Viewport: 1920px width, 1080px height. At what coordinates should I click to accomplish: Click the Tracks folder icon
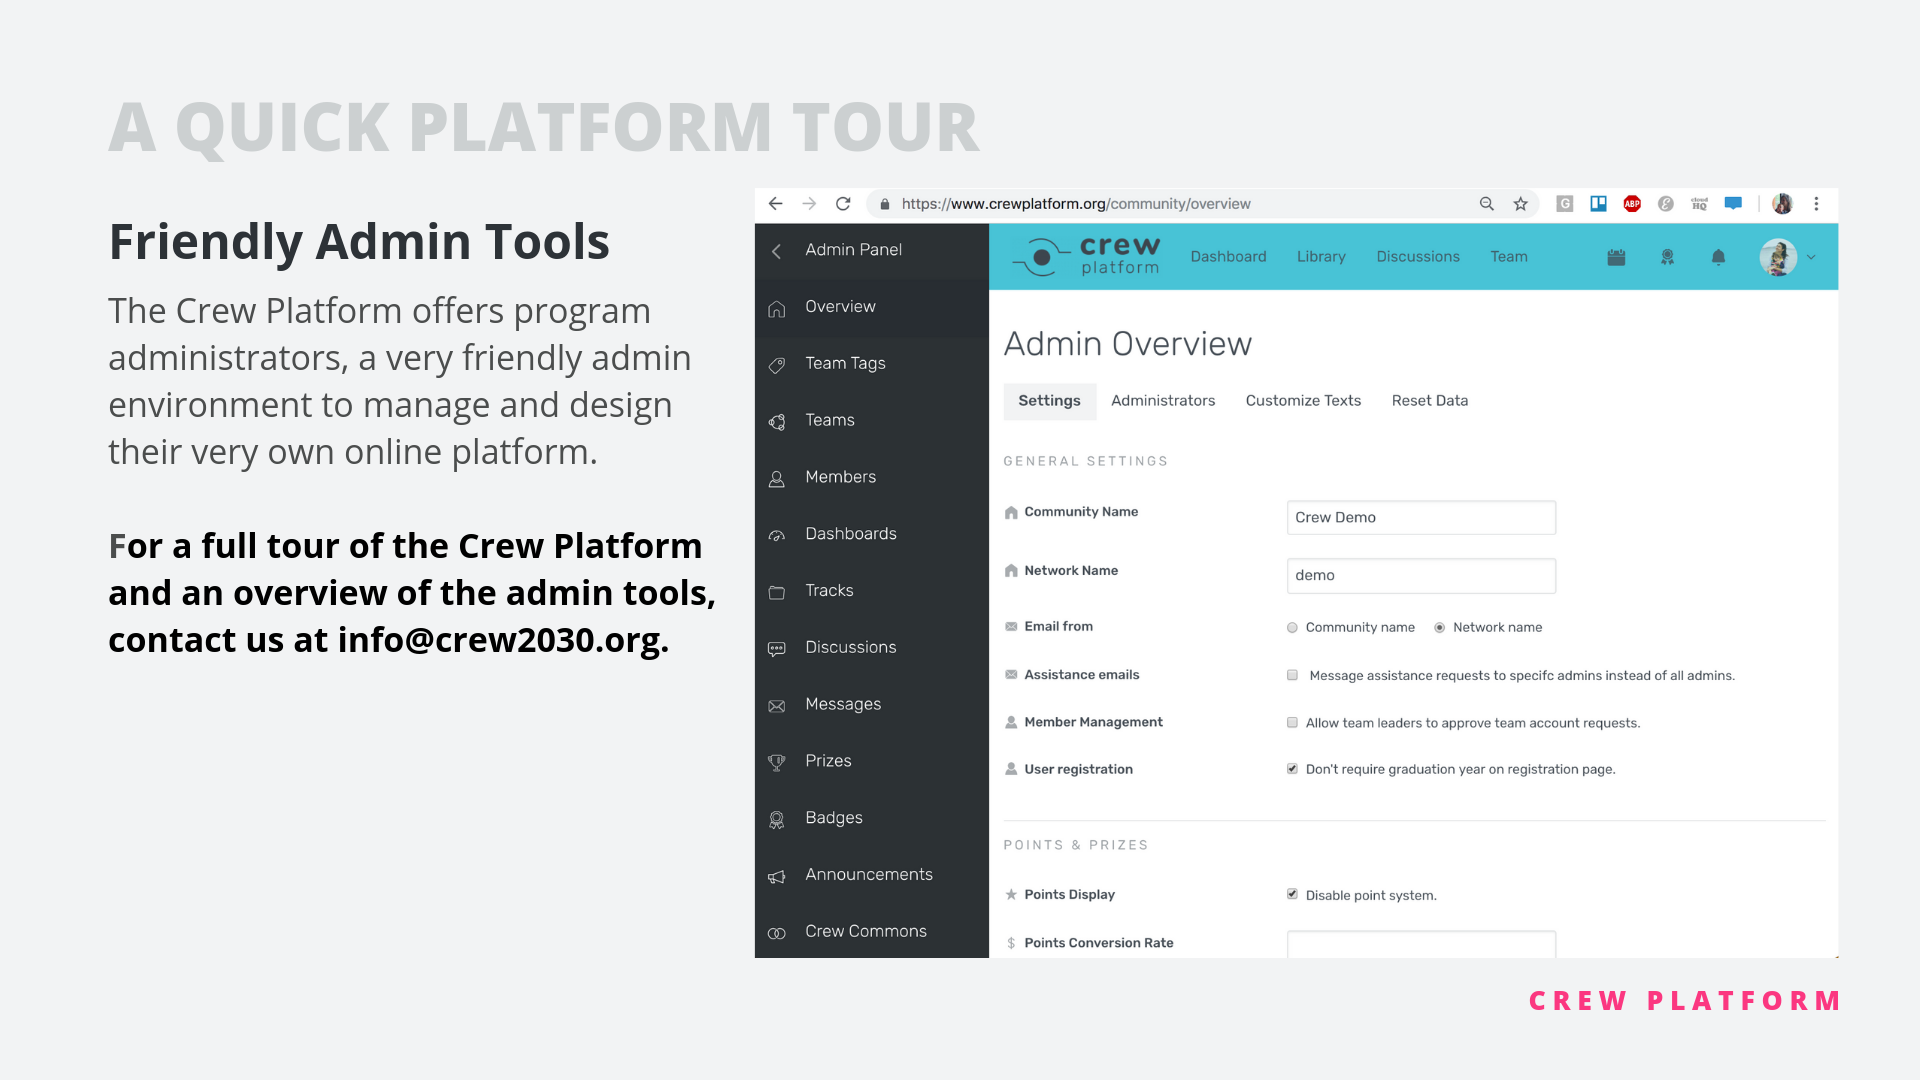point(777,593)
